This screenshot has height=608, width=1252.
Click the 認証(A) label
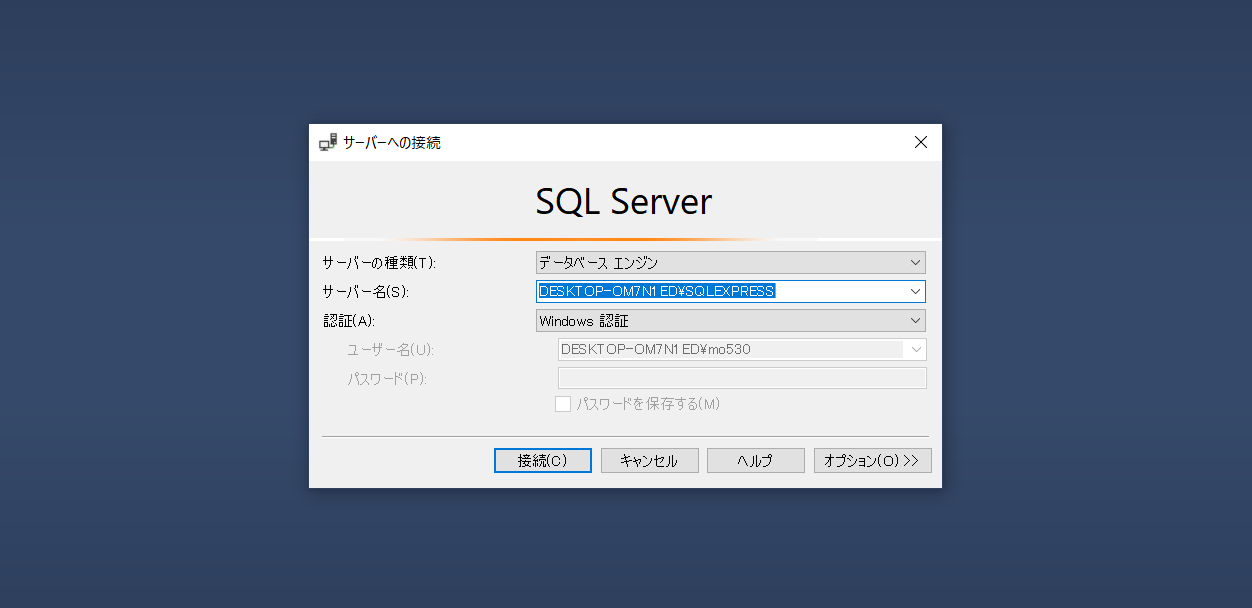coord(348,321)
